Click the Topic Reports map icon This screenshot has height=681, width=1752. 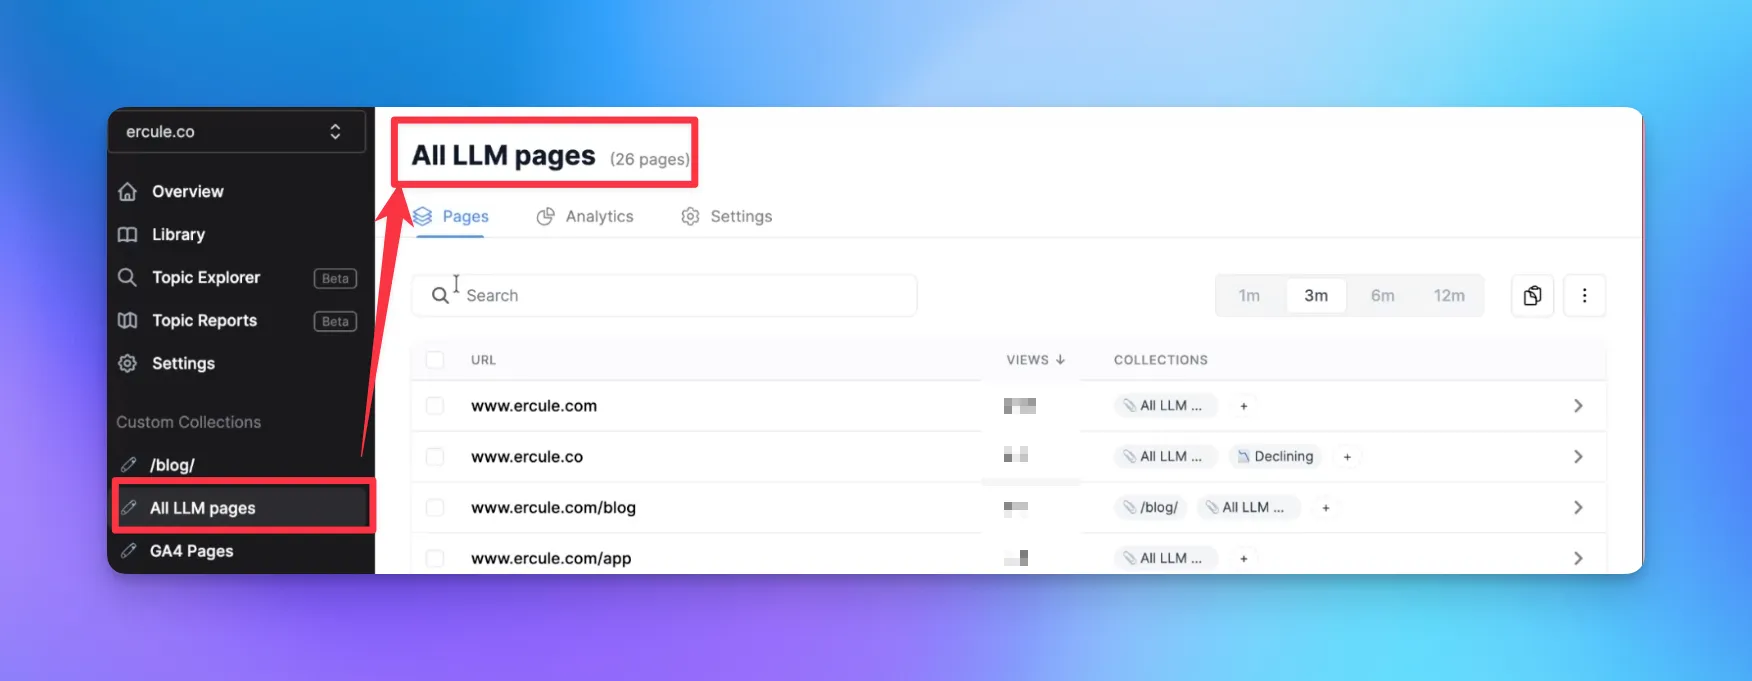pyautogui.click(x=128, y=321)
